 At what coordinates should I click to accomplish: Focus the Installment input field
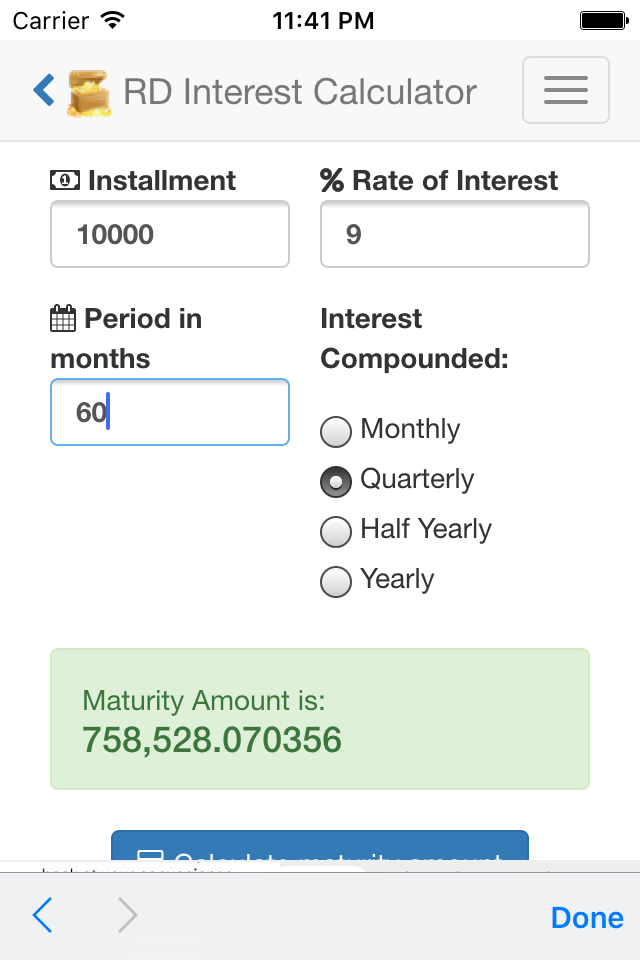(x=170, y=234)
